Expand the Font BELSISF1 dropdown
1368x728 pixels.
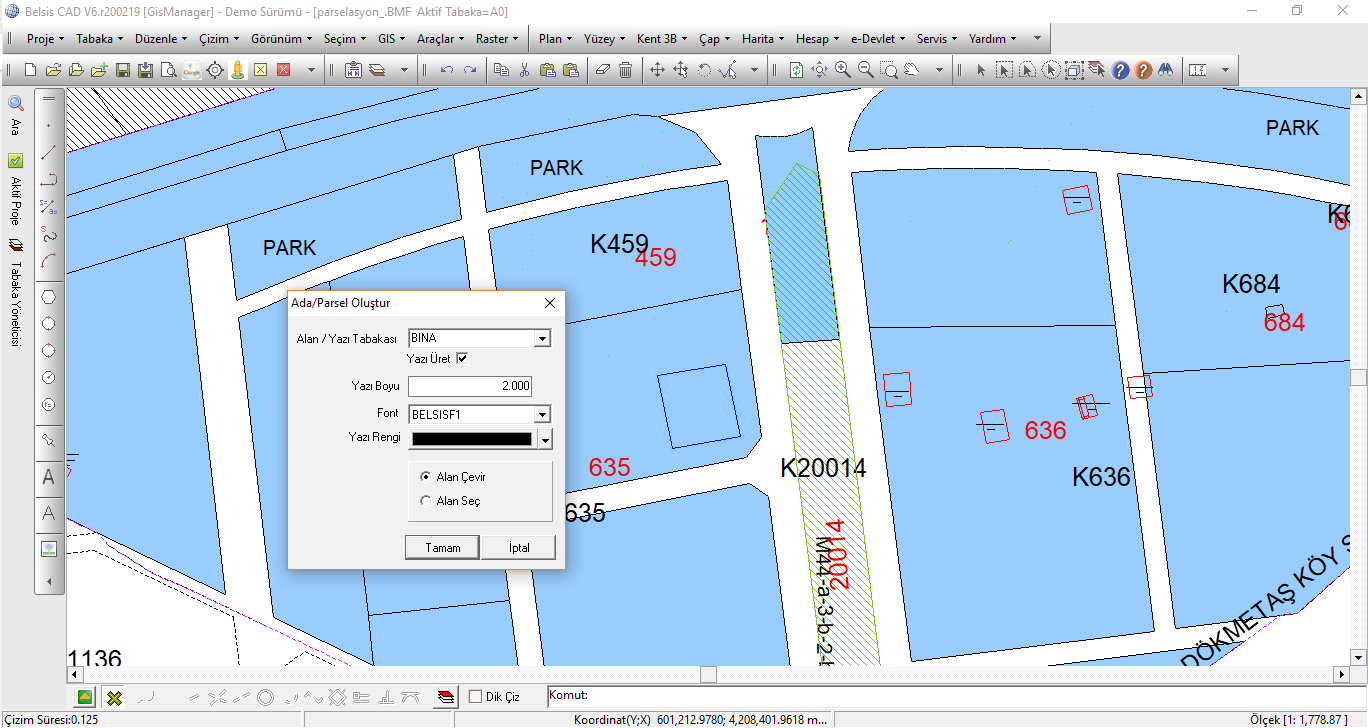coord(542,414)
